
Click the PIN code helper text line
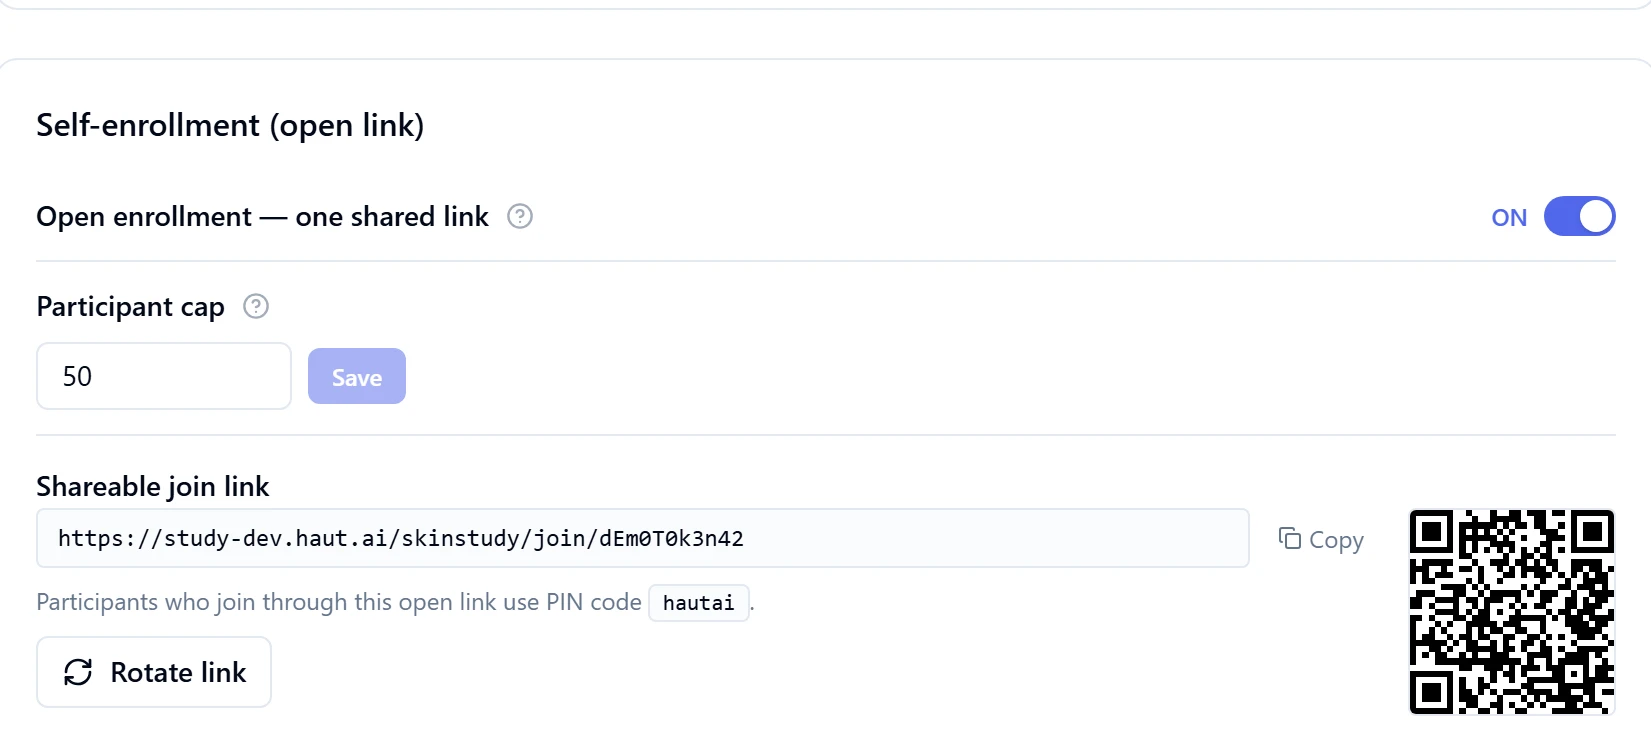[x=395, y=602]
